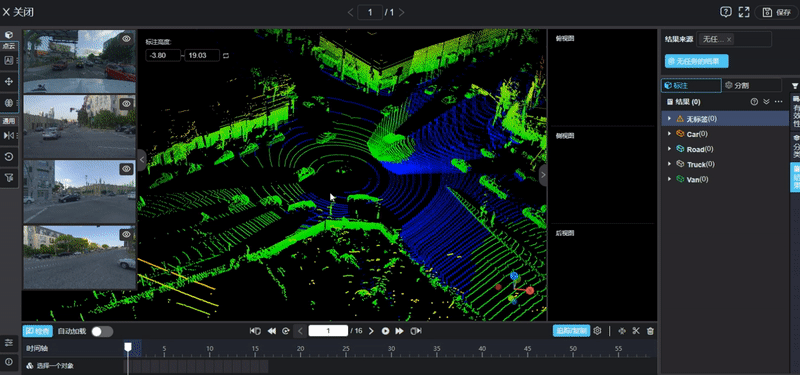This screenshot has width=800, height=375.
Task: Toggle fullscreen mode icon
Action: [744, 12]
